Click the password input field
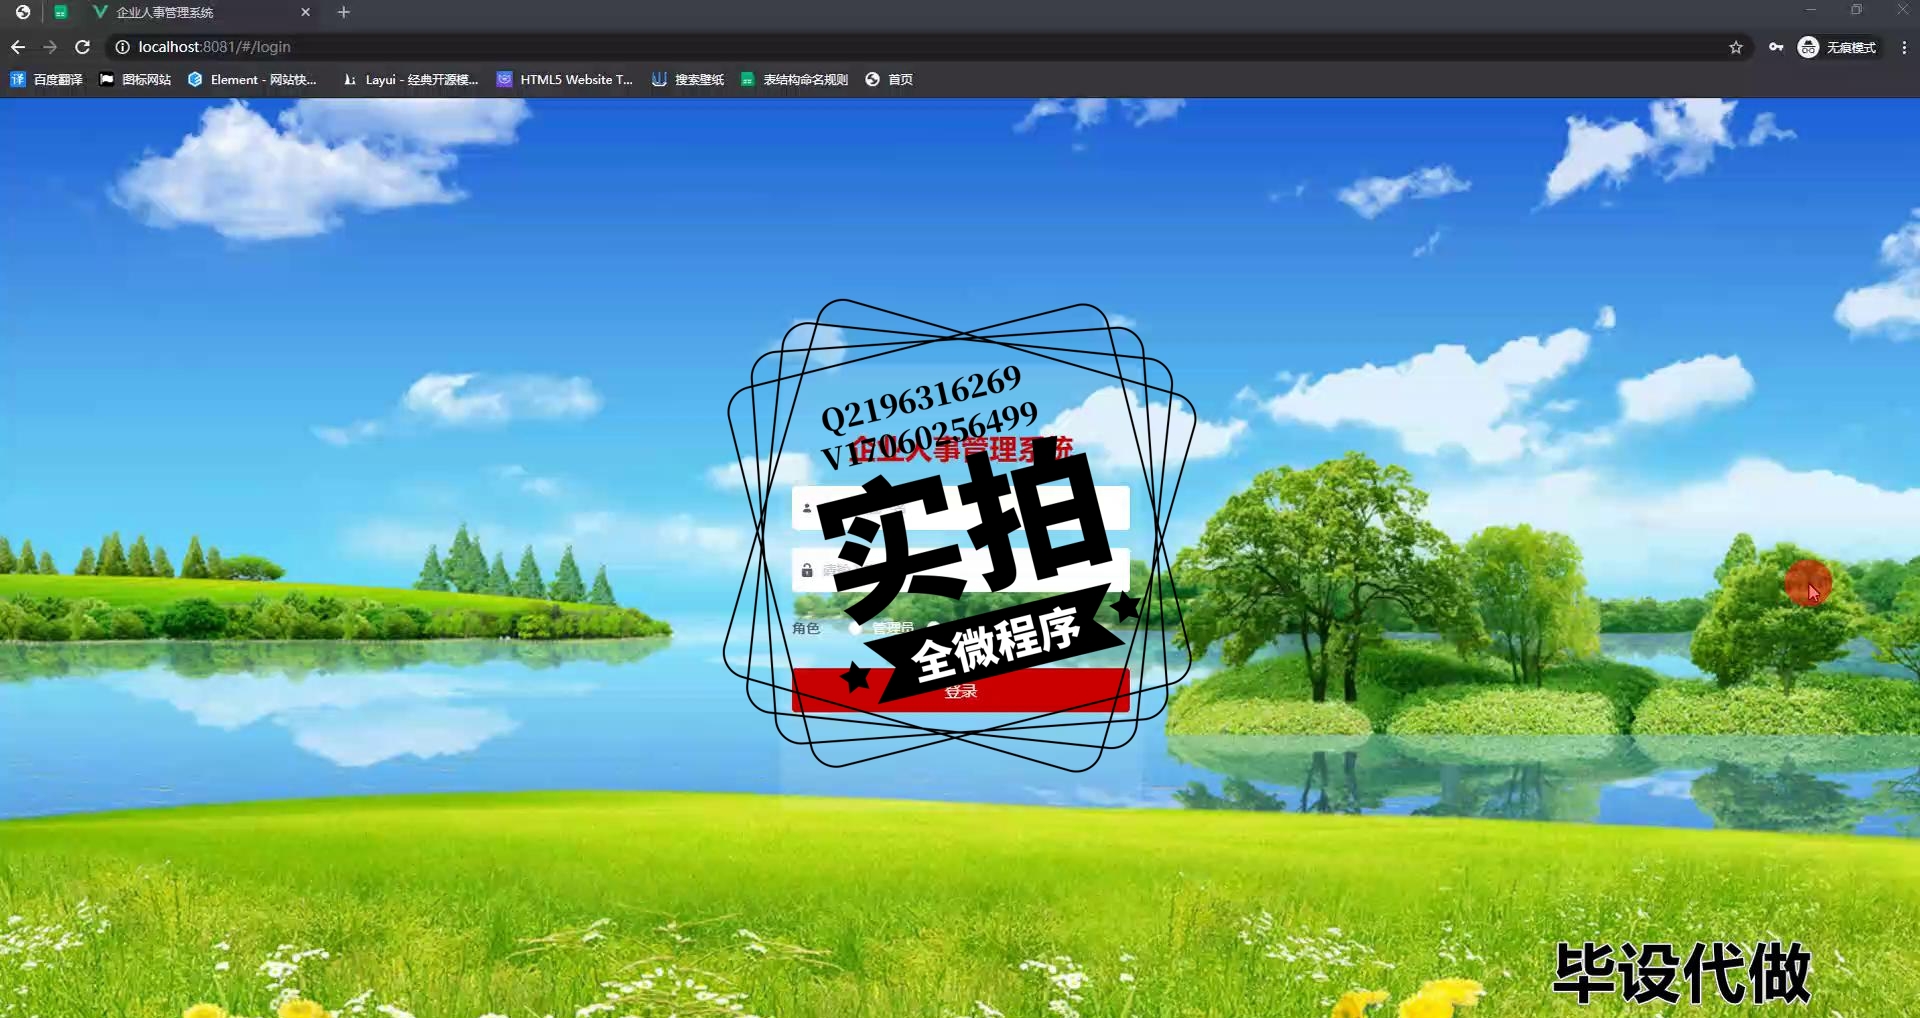 960,570
